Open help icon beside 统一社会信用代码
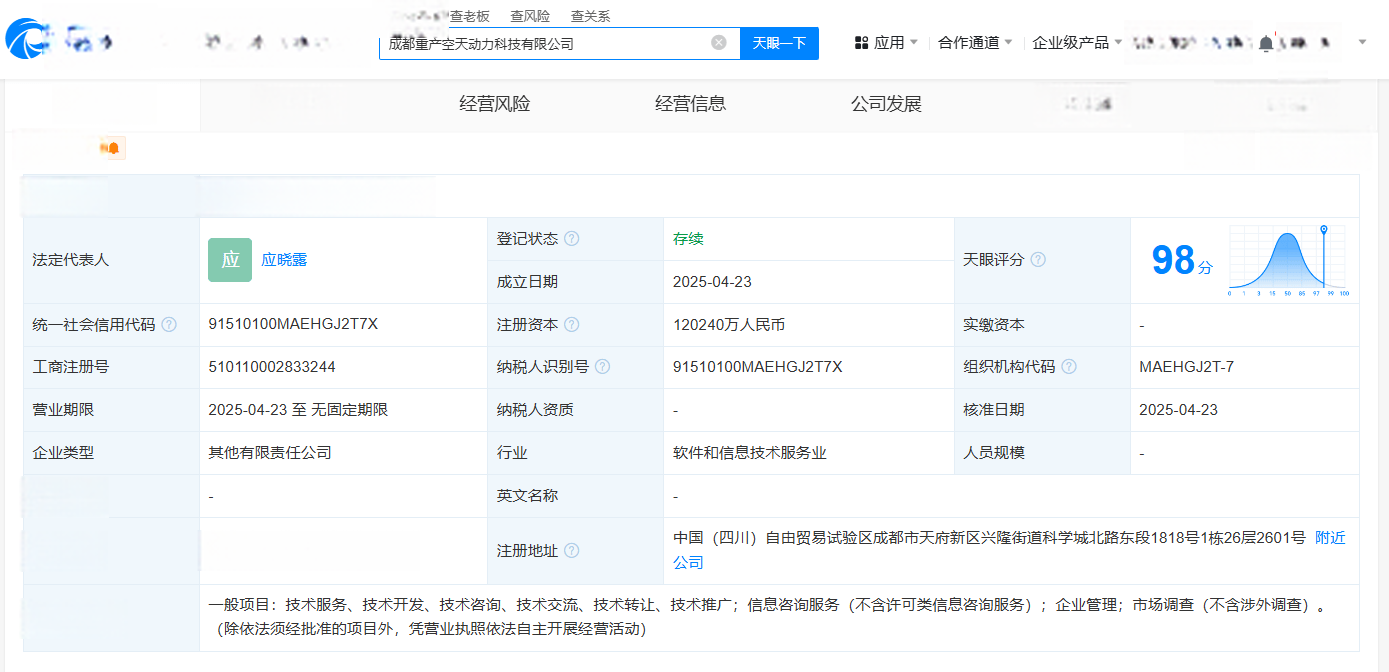1389x672 pixels. pos(169,325)
